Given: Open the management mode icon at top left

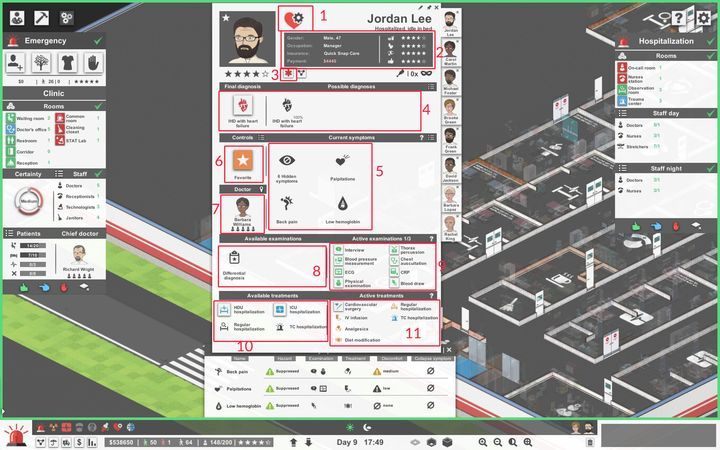Looking at the screenshot, I should [x=17, y=18].
